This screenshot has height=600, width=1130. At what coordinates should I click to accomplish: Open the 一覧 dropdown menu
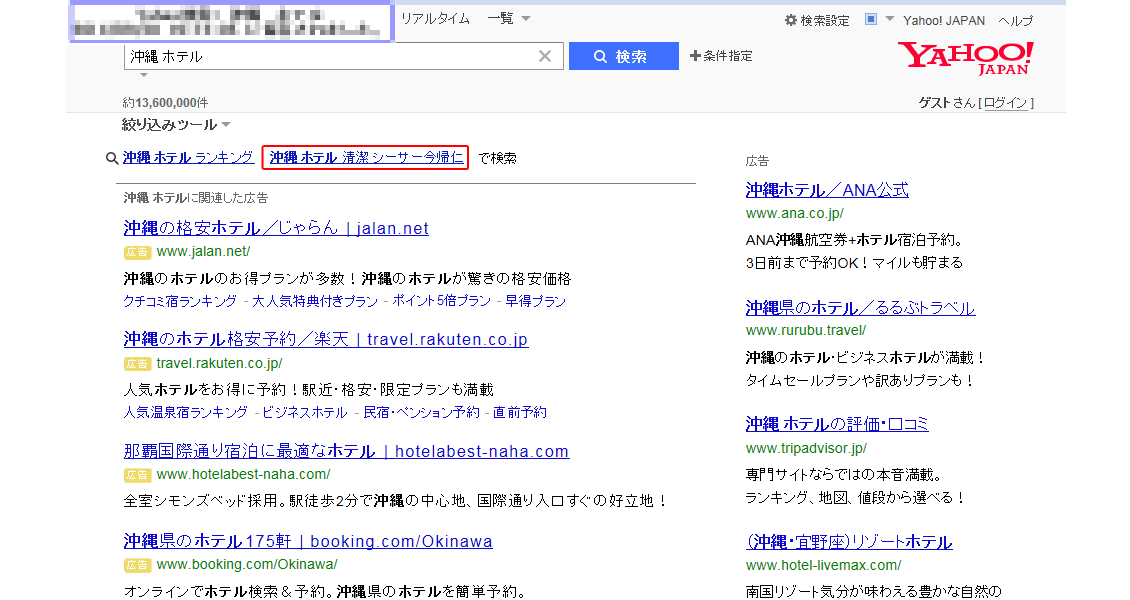click(x=509, y=19)
